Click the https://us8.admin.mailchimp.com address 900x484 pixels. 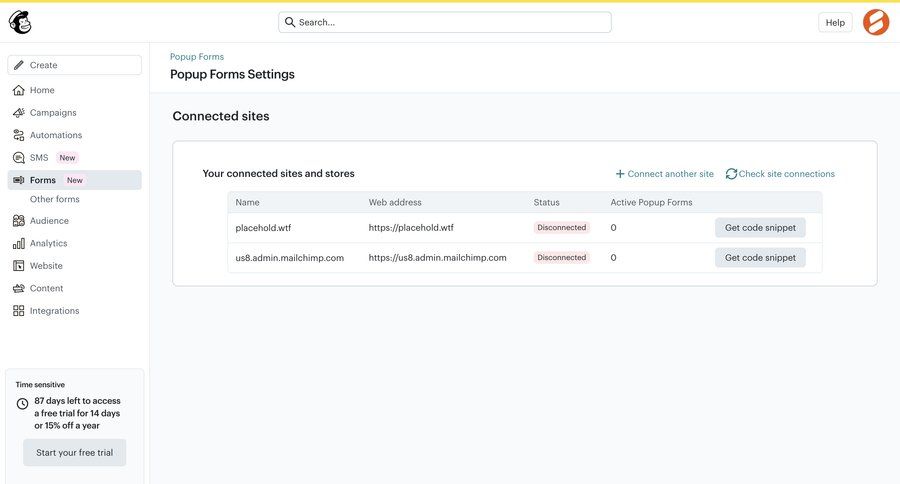tap(437, 257)
